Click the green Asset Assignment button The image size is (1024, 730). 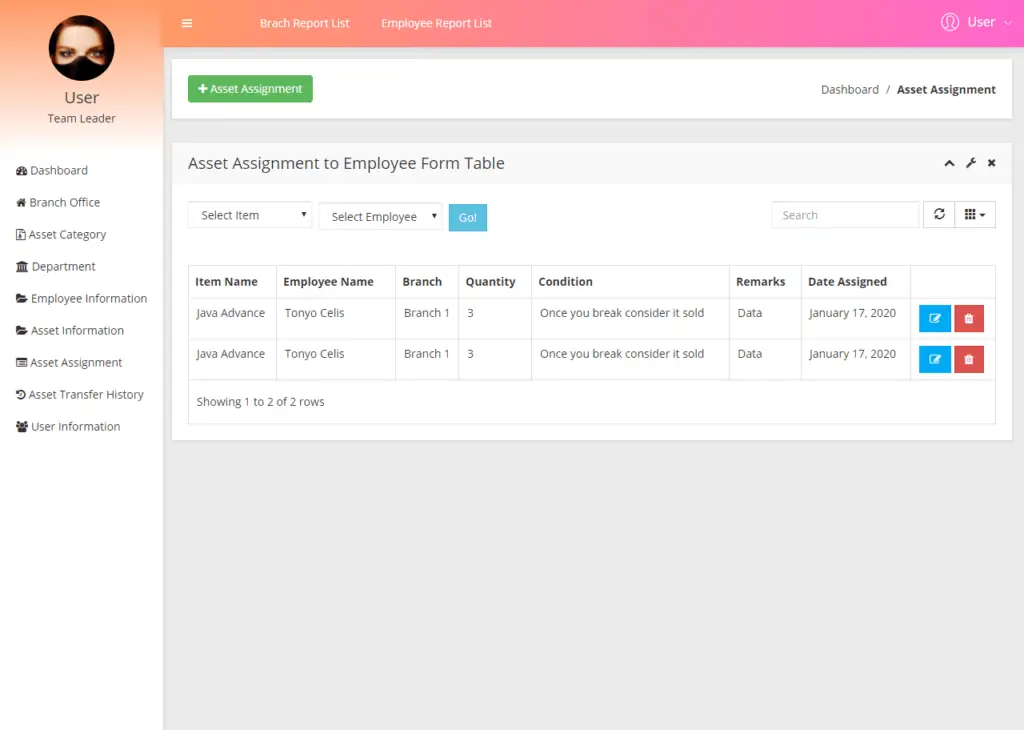coord(249,88)
